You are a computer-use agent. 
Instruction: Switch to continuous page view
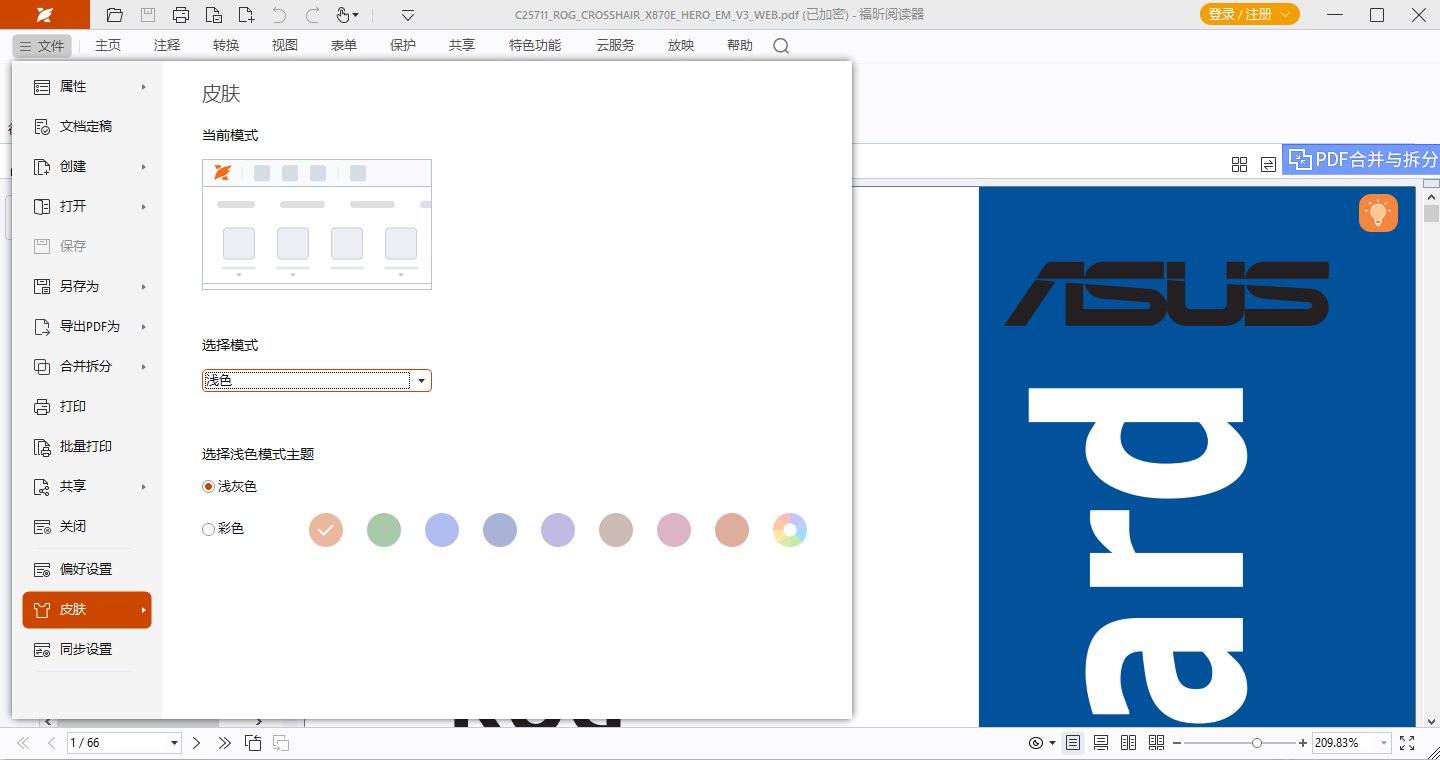[1101, 743]
